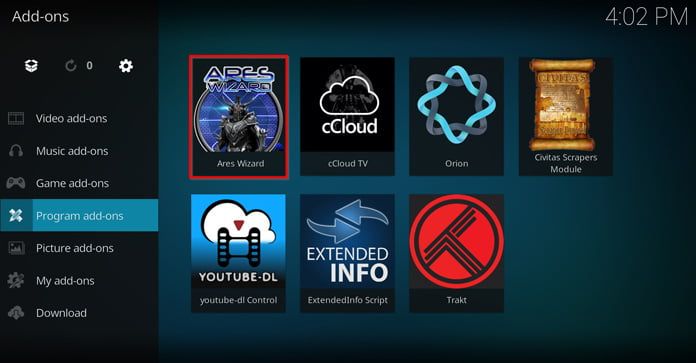The width and height of the screenshot is (696, 363).
Task: Open add-on settings gear icon
Action: 126,66
